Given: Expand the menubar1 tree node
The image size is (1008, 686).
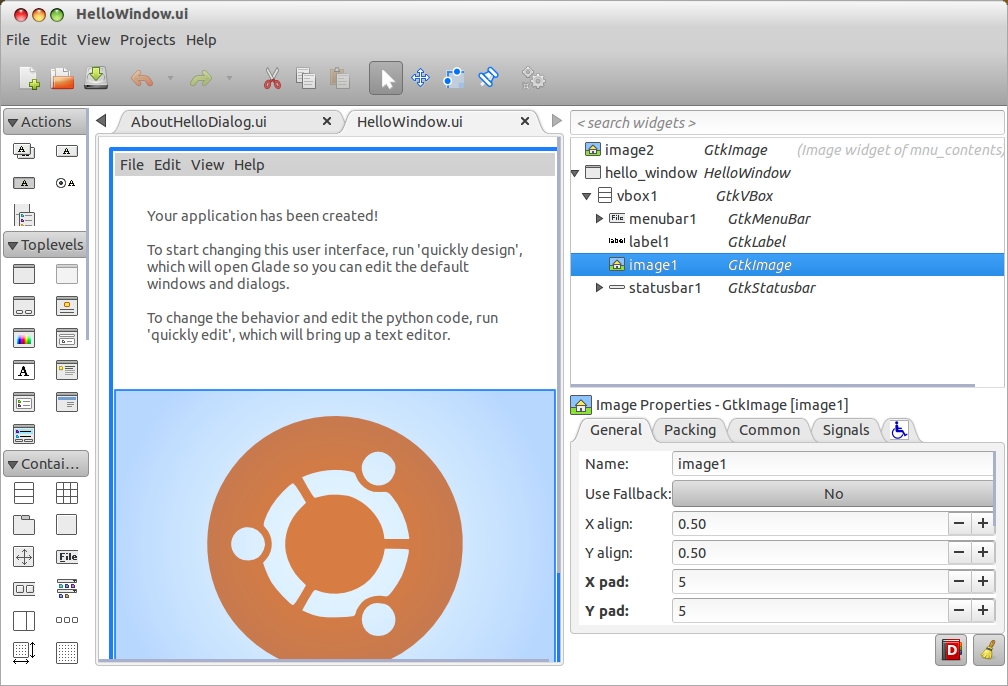Looking at the screenshot, I should point(599,219).
